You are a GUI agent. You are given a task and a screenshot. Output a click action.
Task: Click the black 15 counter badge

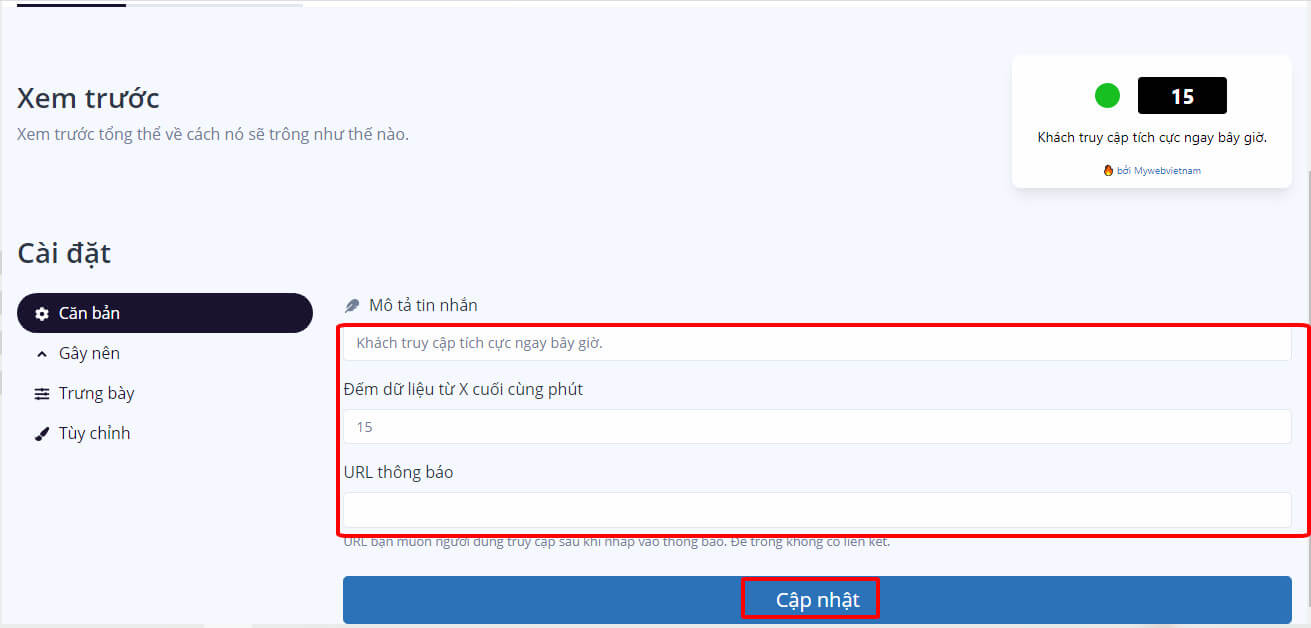pyautogui.click(x=1182, y=96)
